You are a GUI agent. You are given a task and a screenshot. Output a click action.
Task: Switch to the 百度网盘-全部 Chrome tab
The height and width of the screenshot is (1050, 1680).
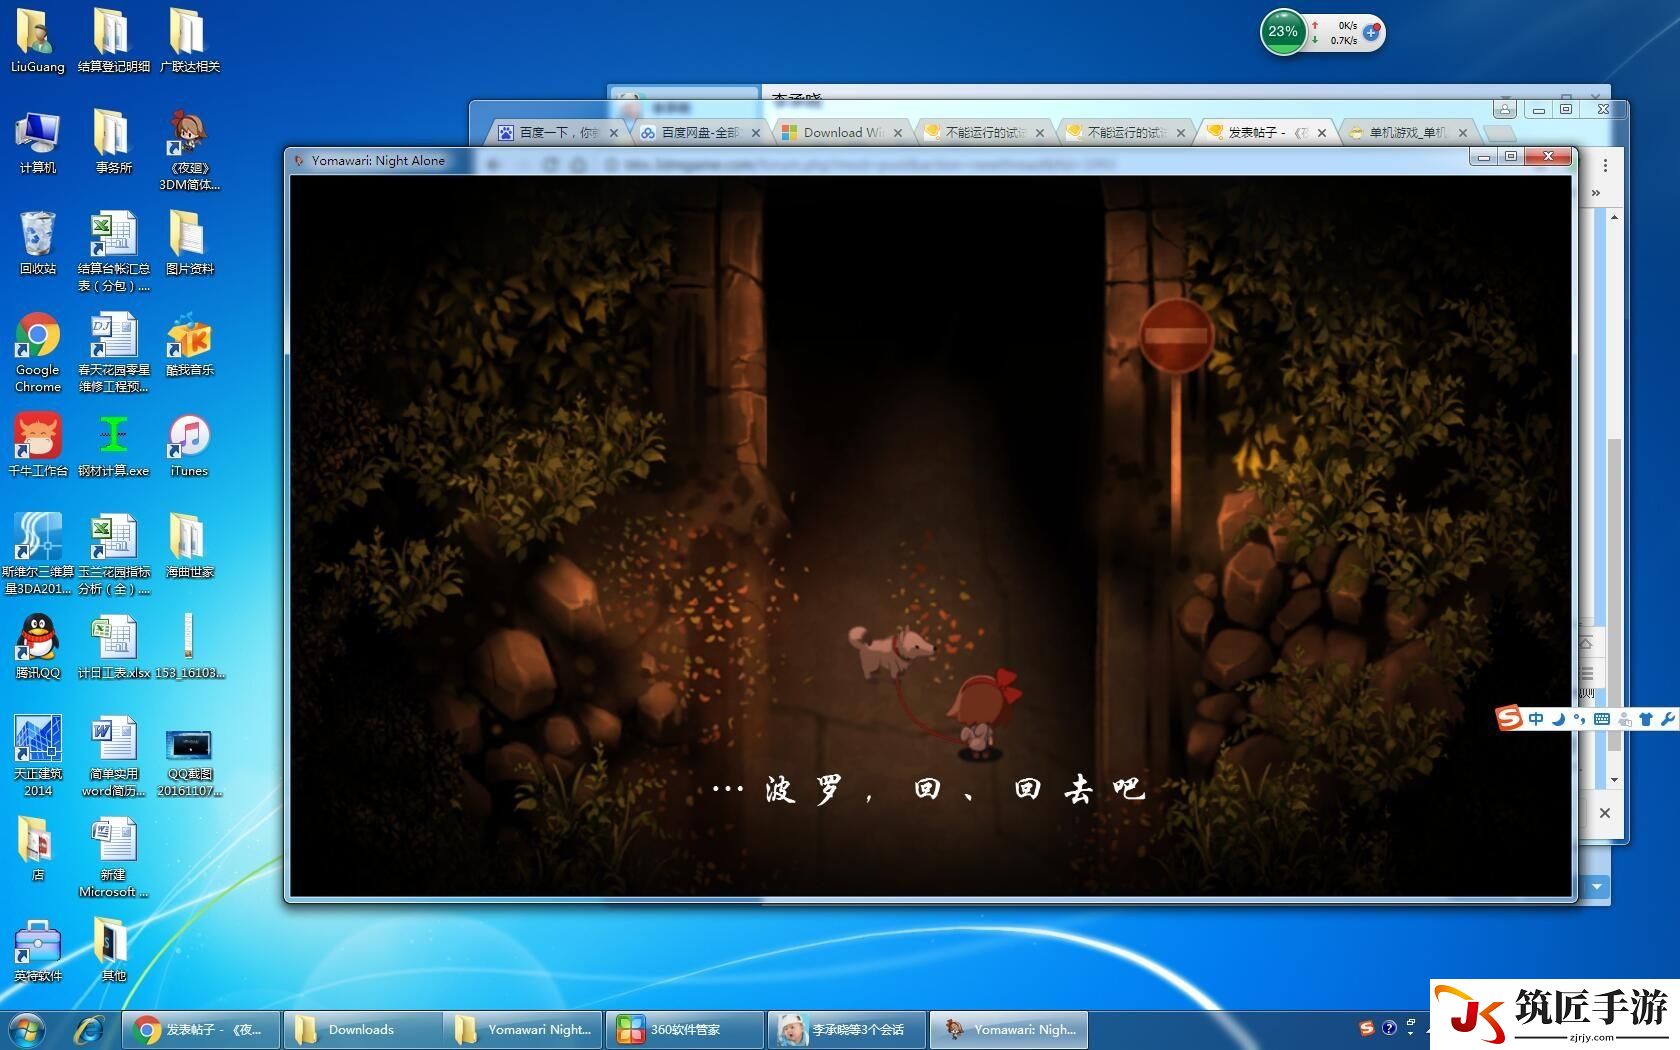click(700, 132)
